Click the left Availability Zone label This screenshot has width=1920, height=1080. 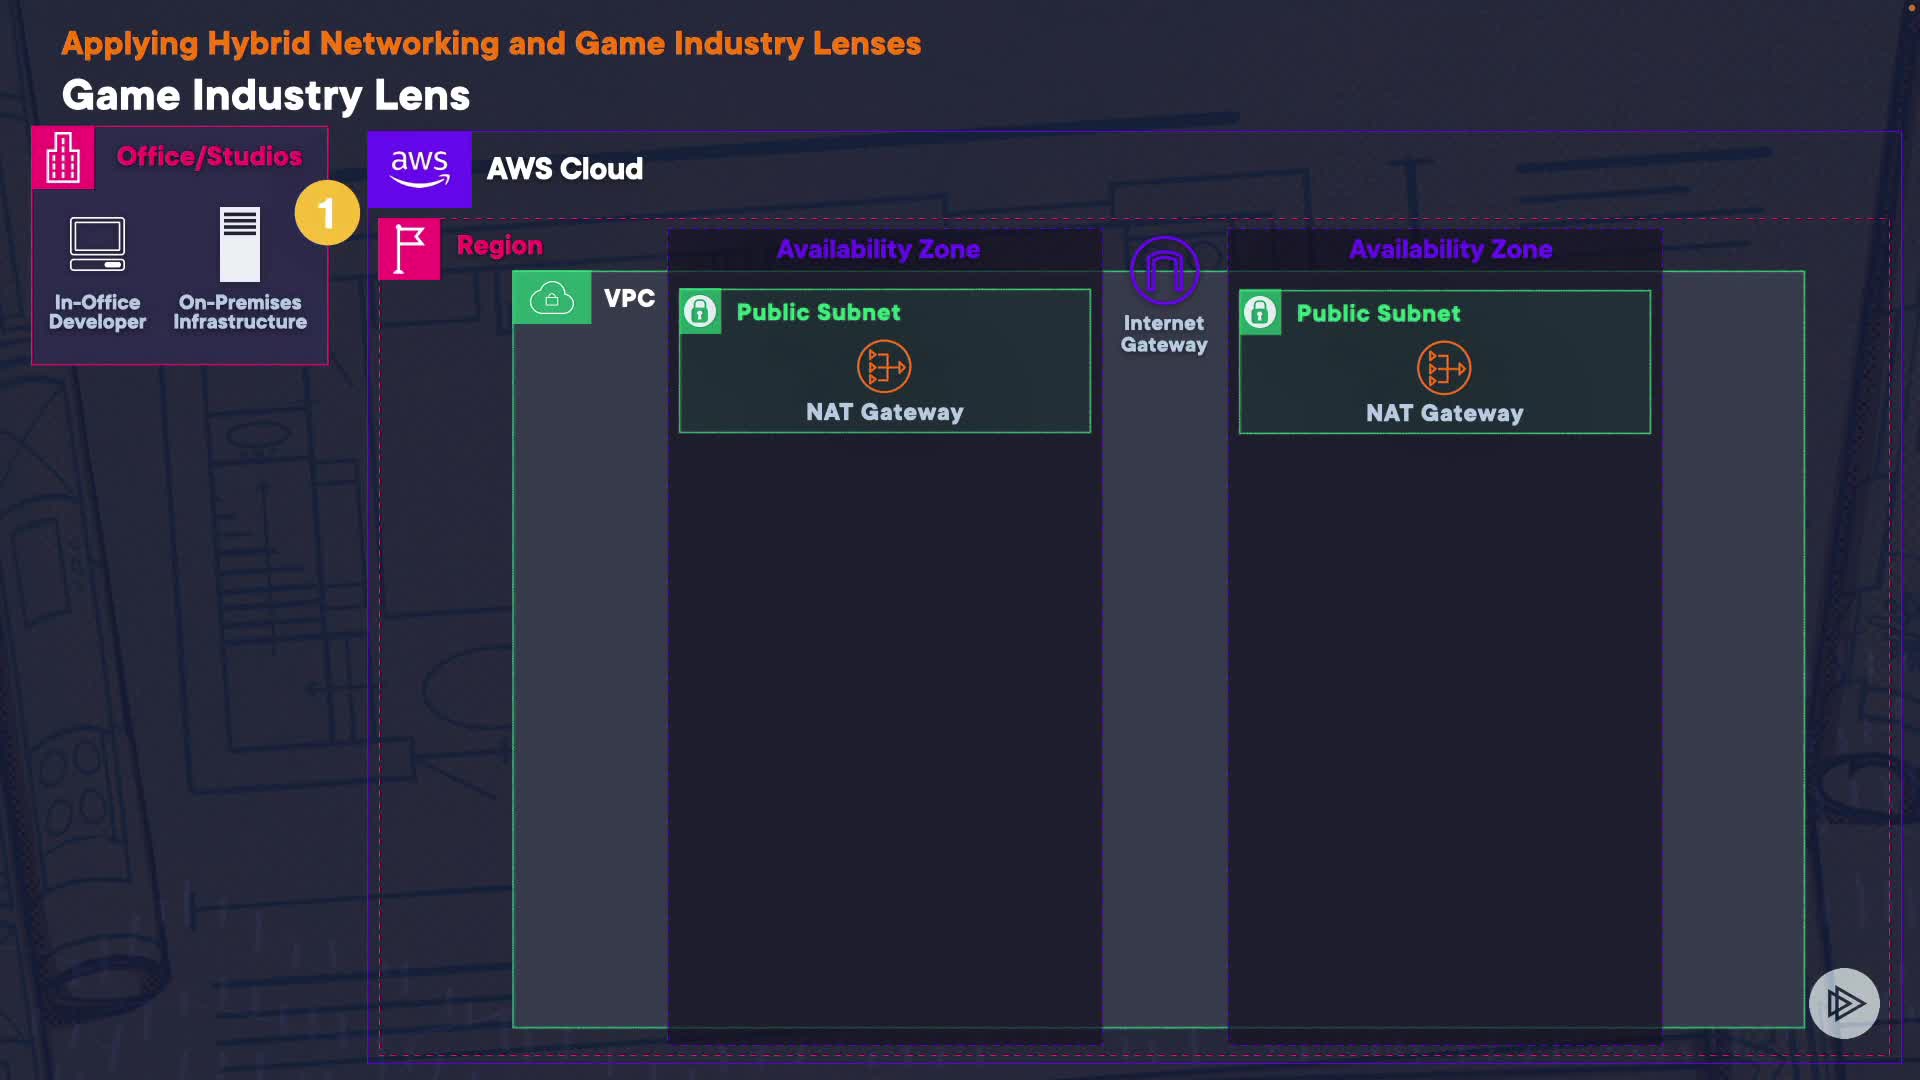click(878, 249)
